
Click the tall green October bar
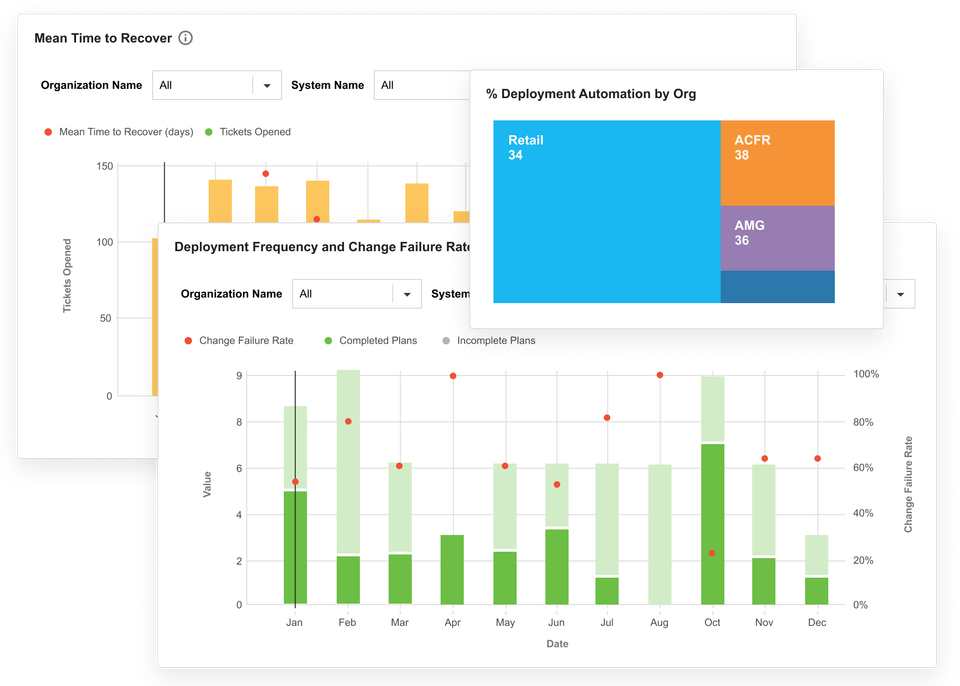click(x=711, y=520)
